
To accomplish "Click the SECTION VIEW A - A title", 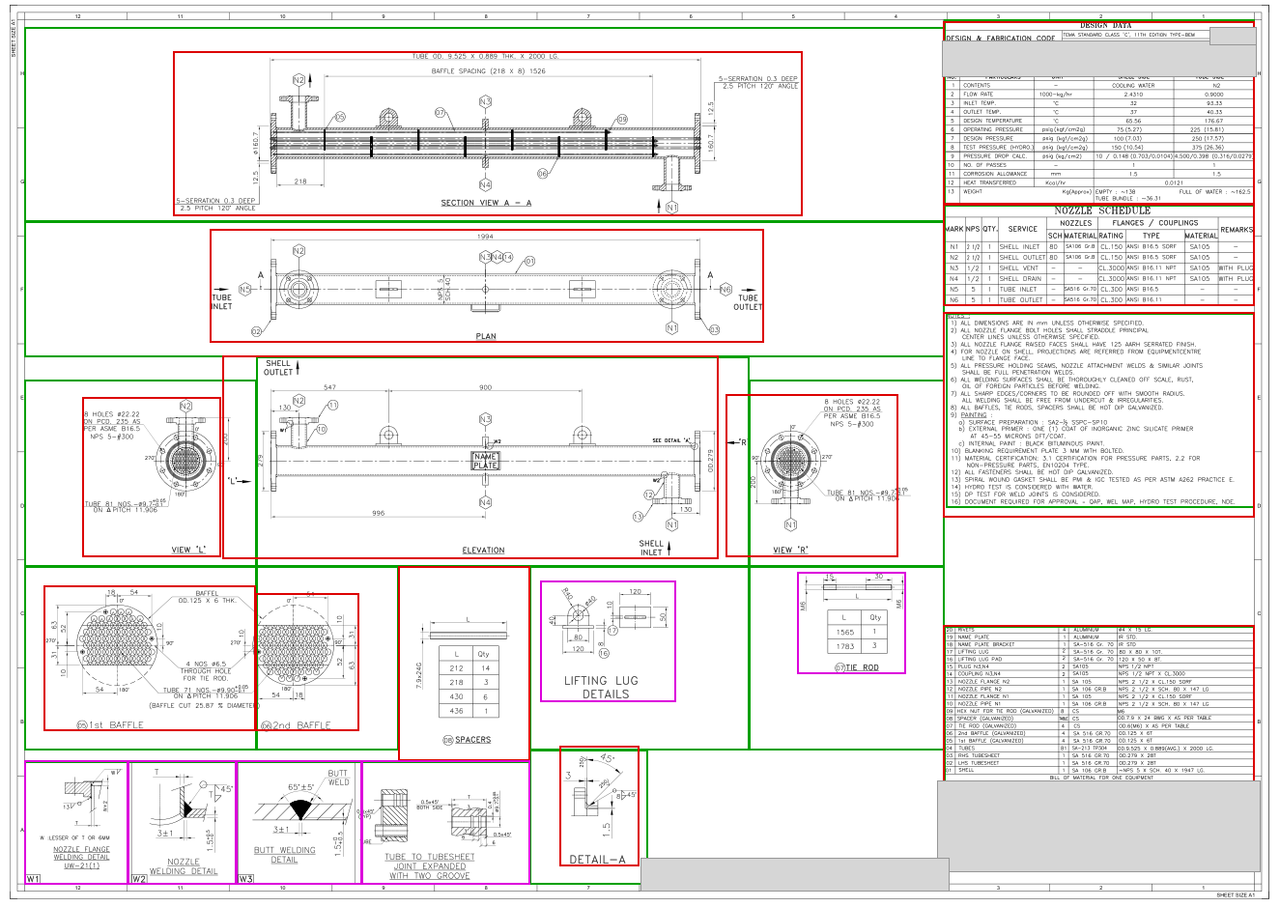I will pos(486,203).
